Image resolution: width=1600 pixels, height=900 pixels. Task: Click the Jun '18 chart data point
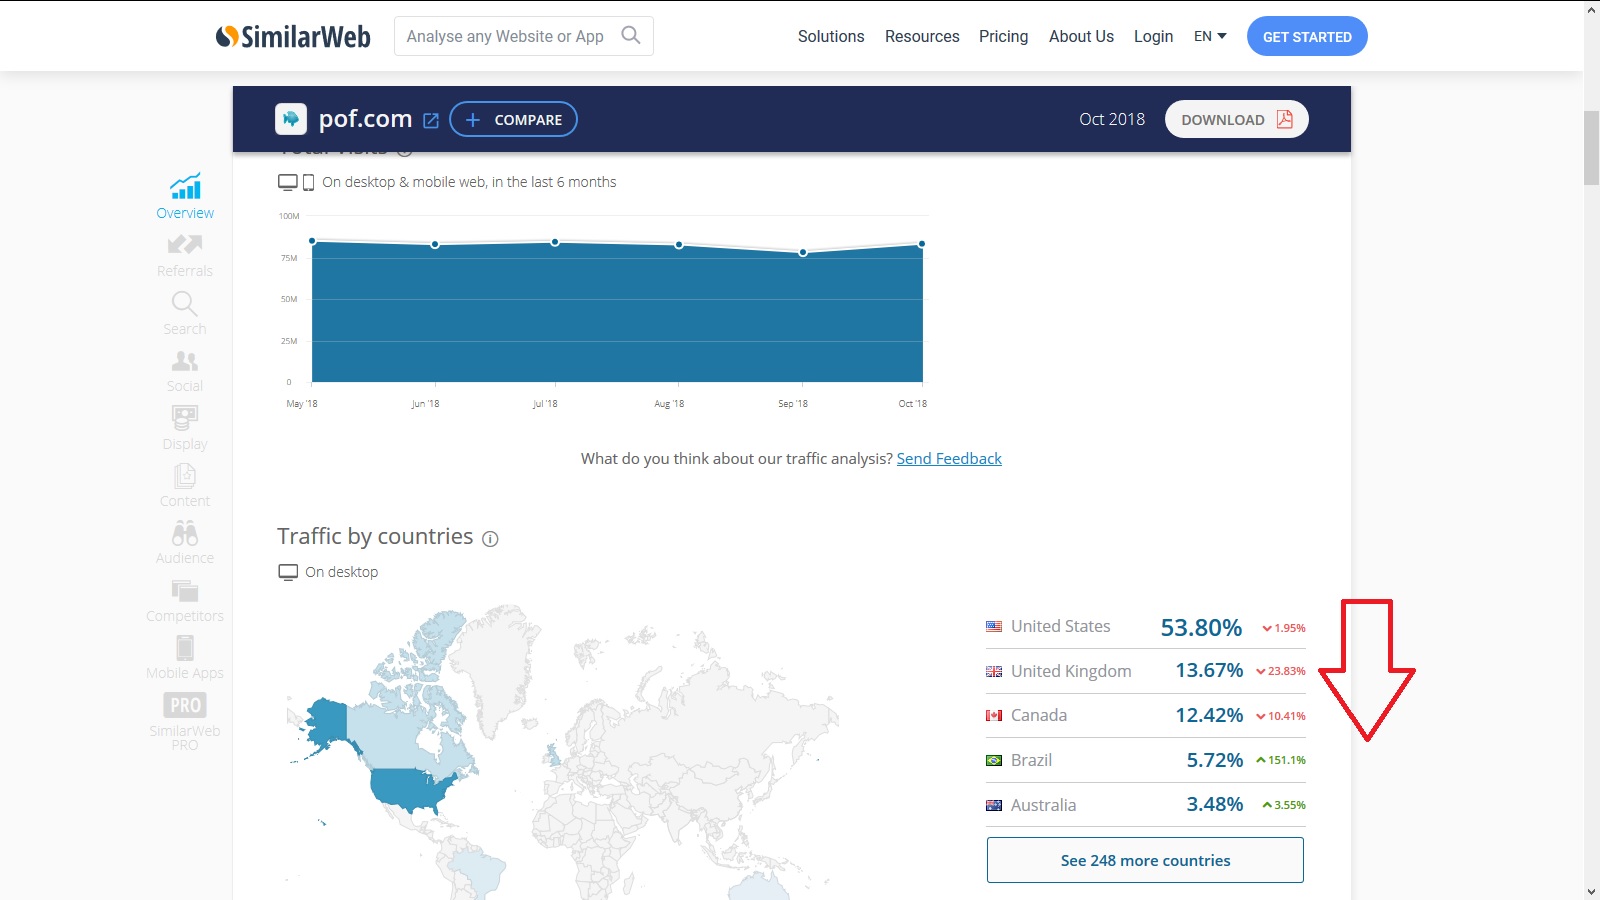coord(435,244)
